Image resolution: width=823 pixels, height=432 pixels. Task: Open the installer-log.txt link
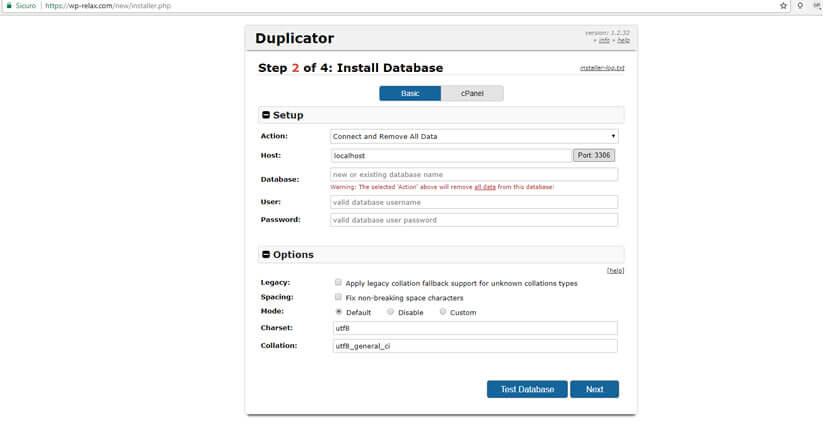pyautogui.click(x=602, y=68)
